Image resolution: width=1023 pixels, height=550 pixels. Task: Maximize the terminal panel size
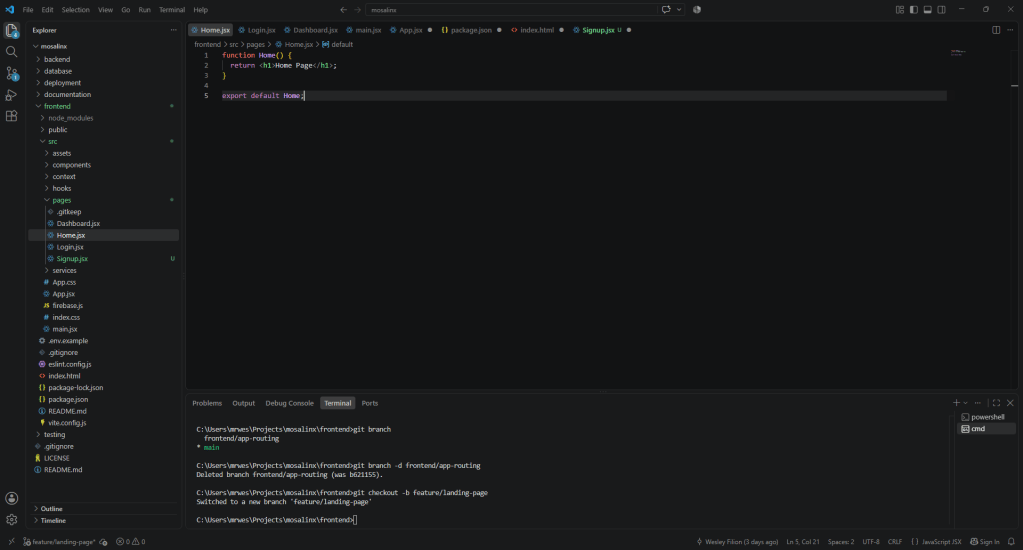pos(996,403)
